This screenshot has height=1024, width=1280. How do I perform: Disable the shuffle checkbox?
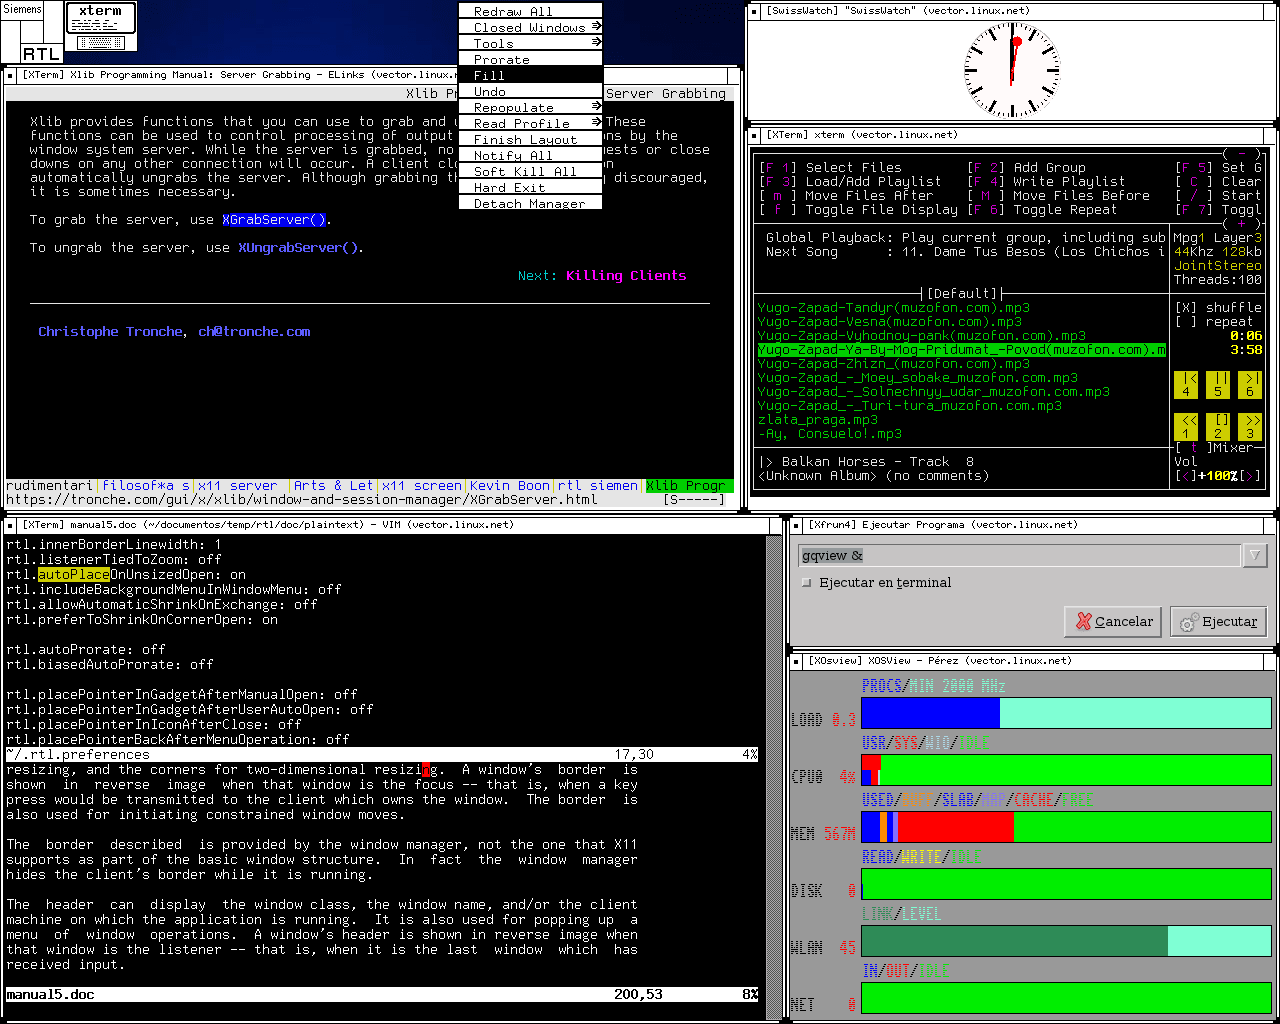click(1185, 308)
